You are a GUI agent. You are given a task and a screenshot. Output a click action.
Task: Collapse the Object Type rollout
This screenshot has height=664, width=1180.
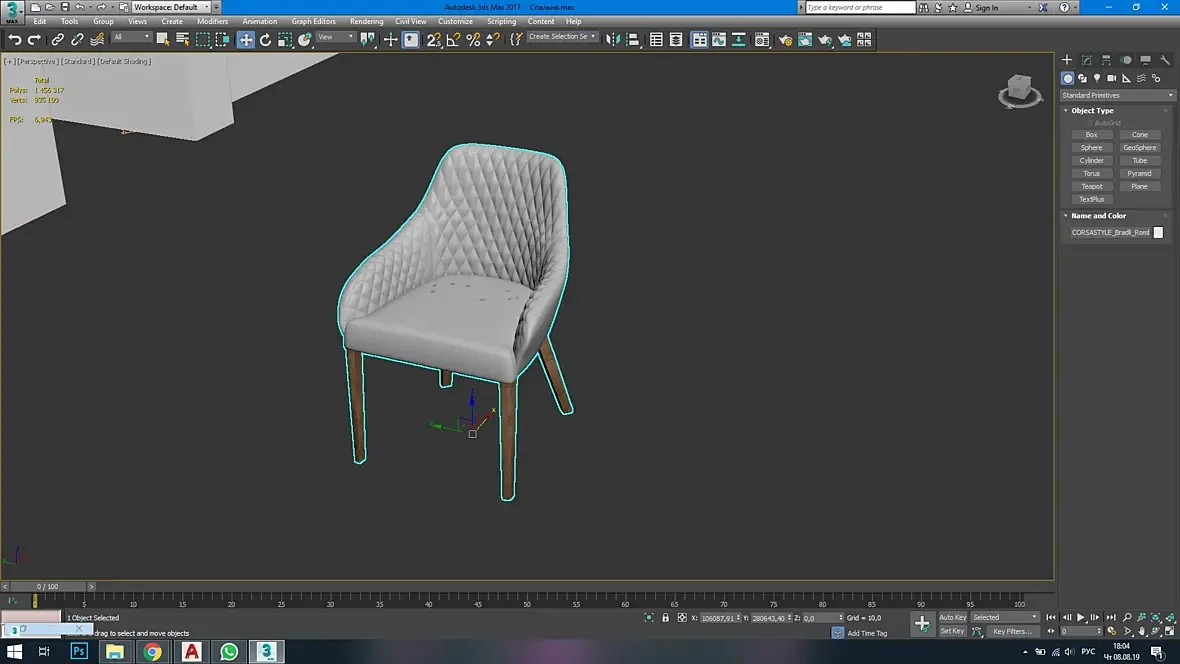(x=1092, y=111)
